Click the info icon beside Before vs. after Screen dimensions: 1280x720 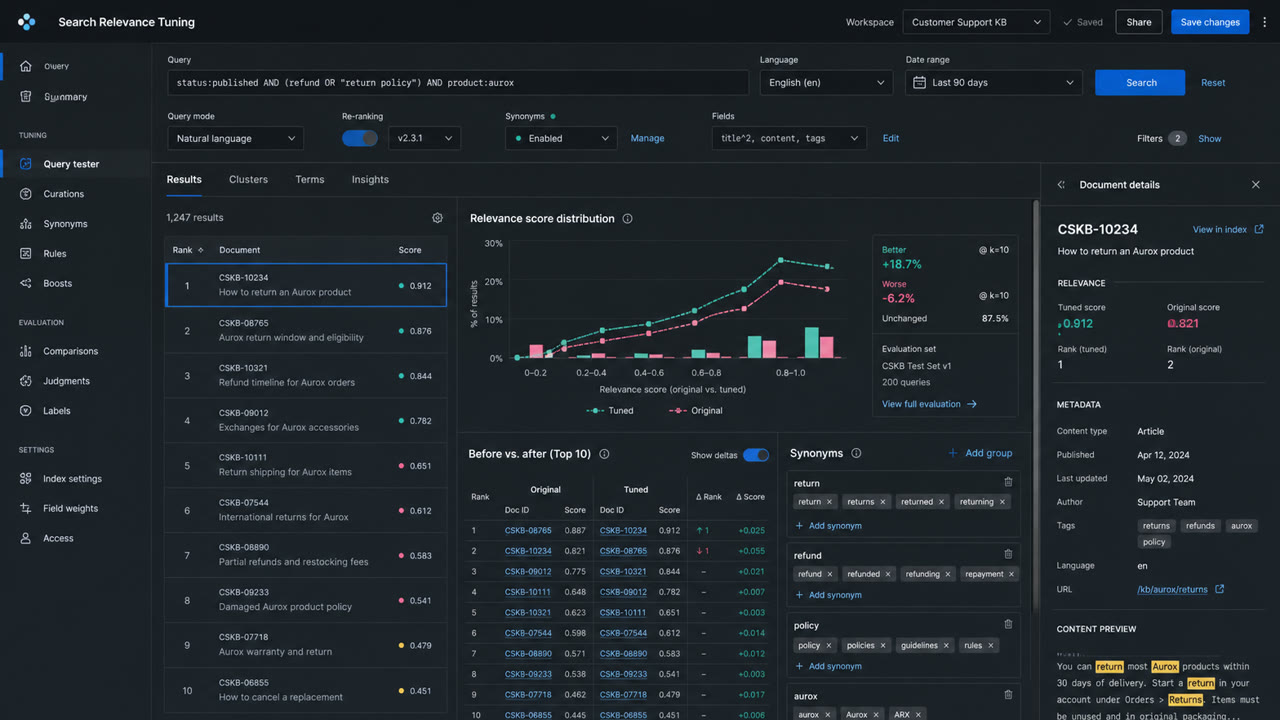(x=604, y=454)
